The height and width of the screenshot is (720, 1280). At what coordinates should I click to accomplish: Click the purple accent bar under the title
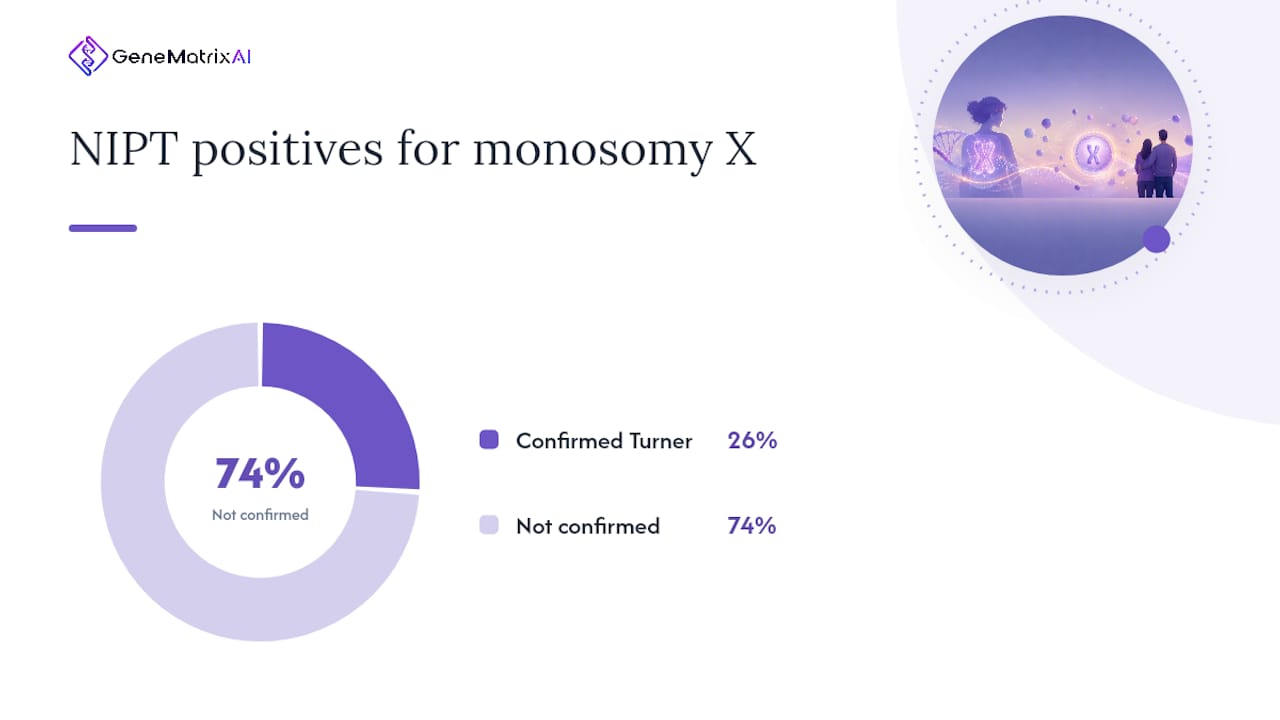tap(103, 228)
